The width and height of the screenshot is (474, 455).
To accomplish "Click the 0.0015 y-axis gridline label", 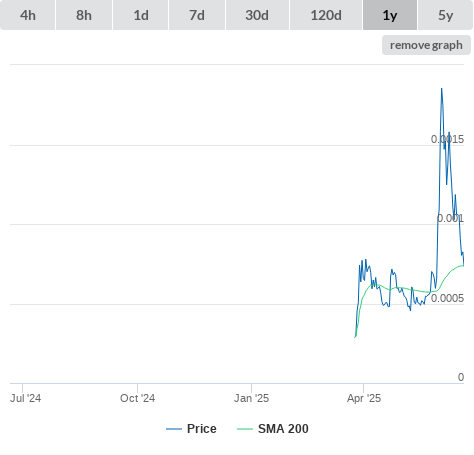I will click(447, 139).
